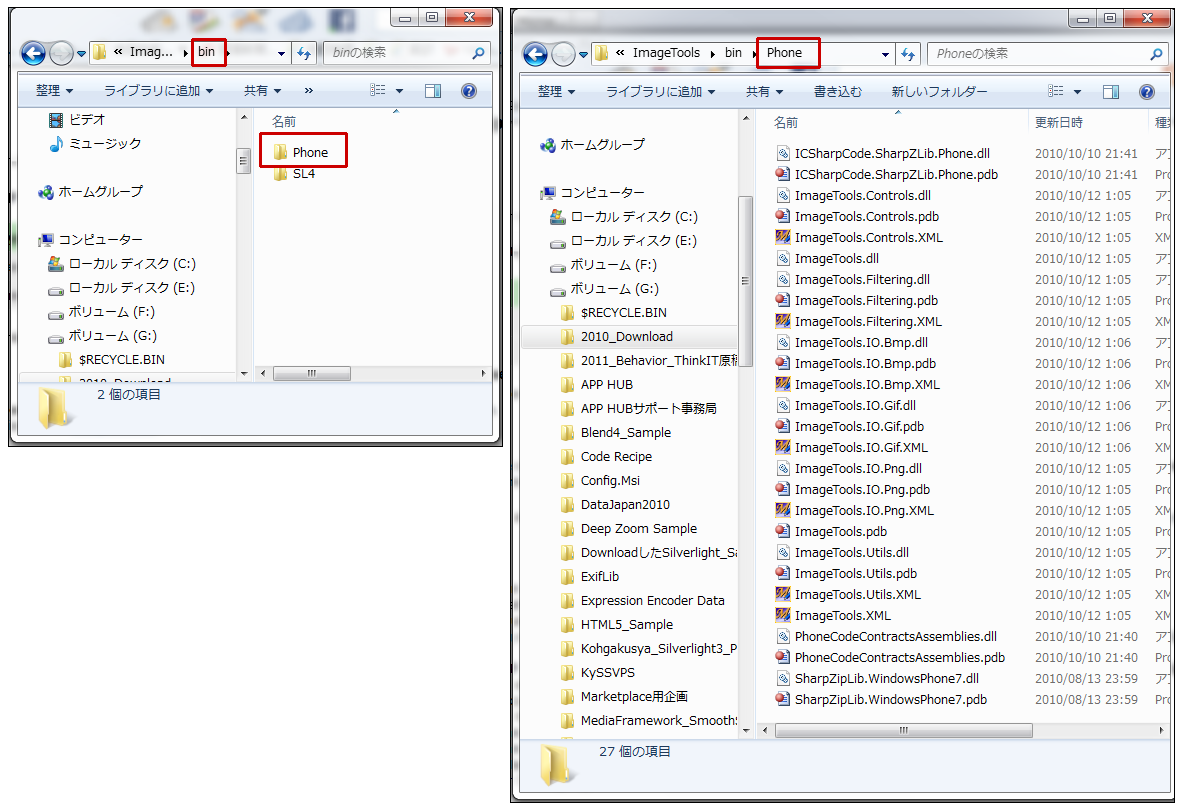Select Code Recipe folder in navigation tree

coord(606,457)
